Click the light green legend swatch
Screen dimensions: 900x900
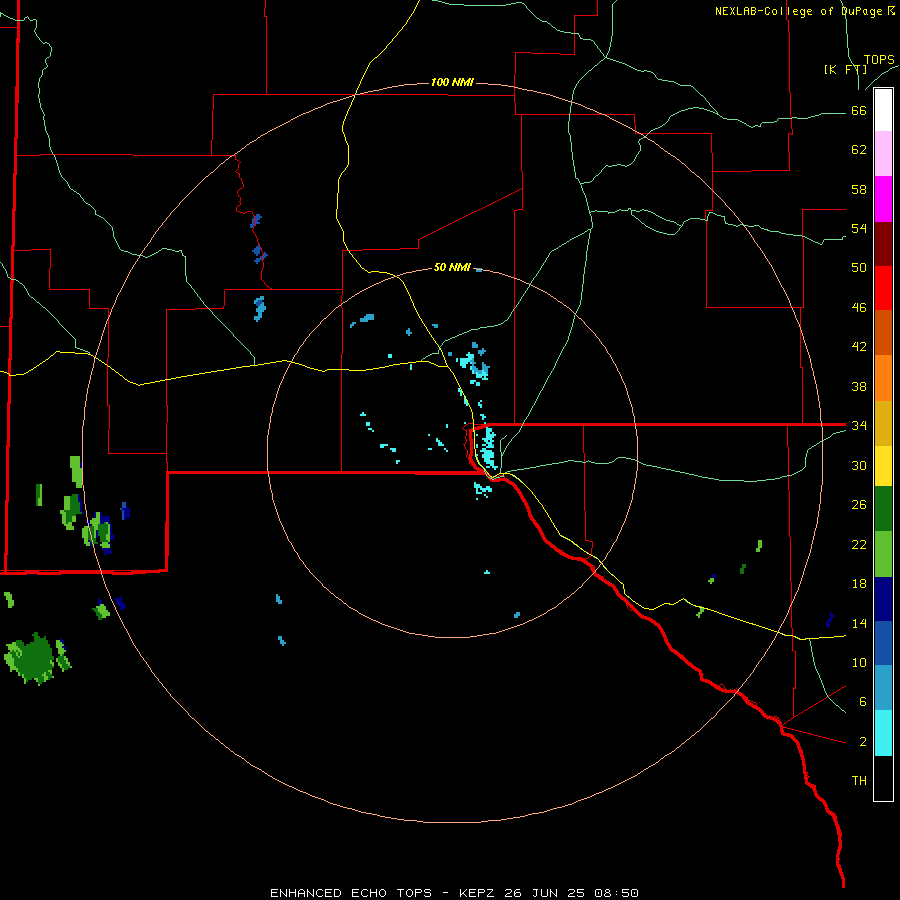point(883,554)
